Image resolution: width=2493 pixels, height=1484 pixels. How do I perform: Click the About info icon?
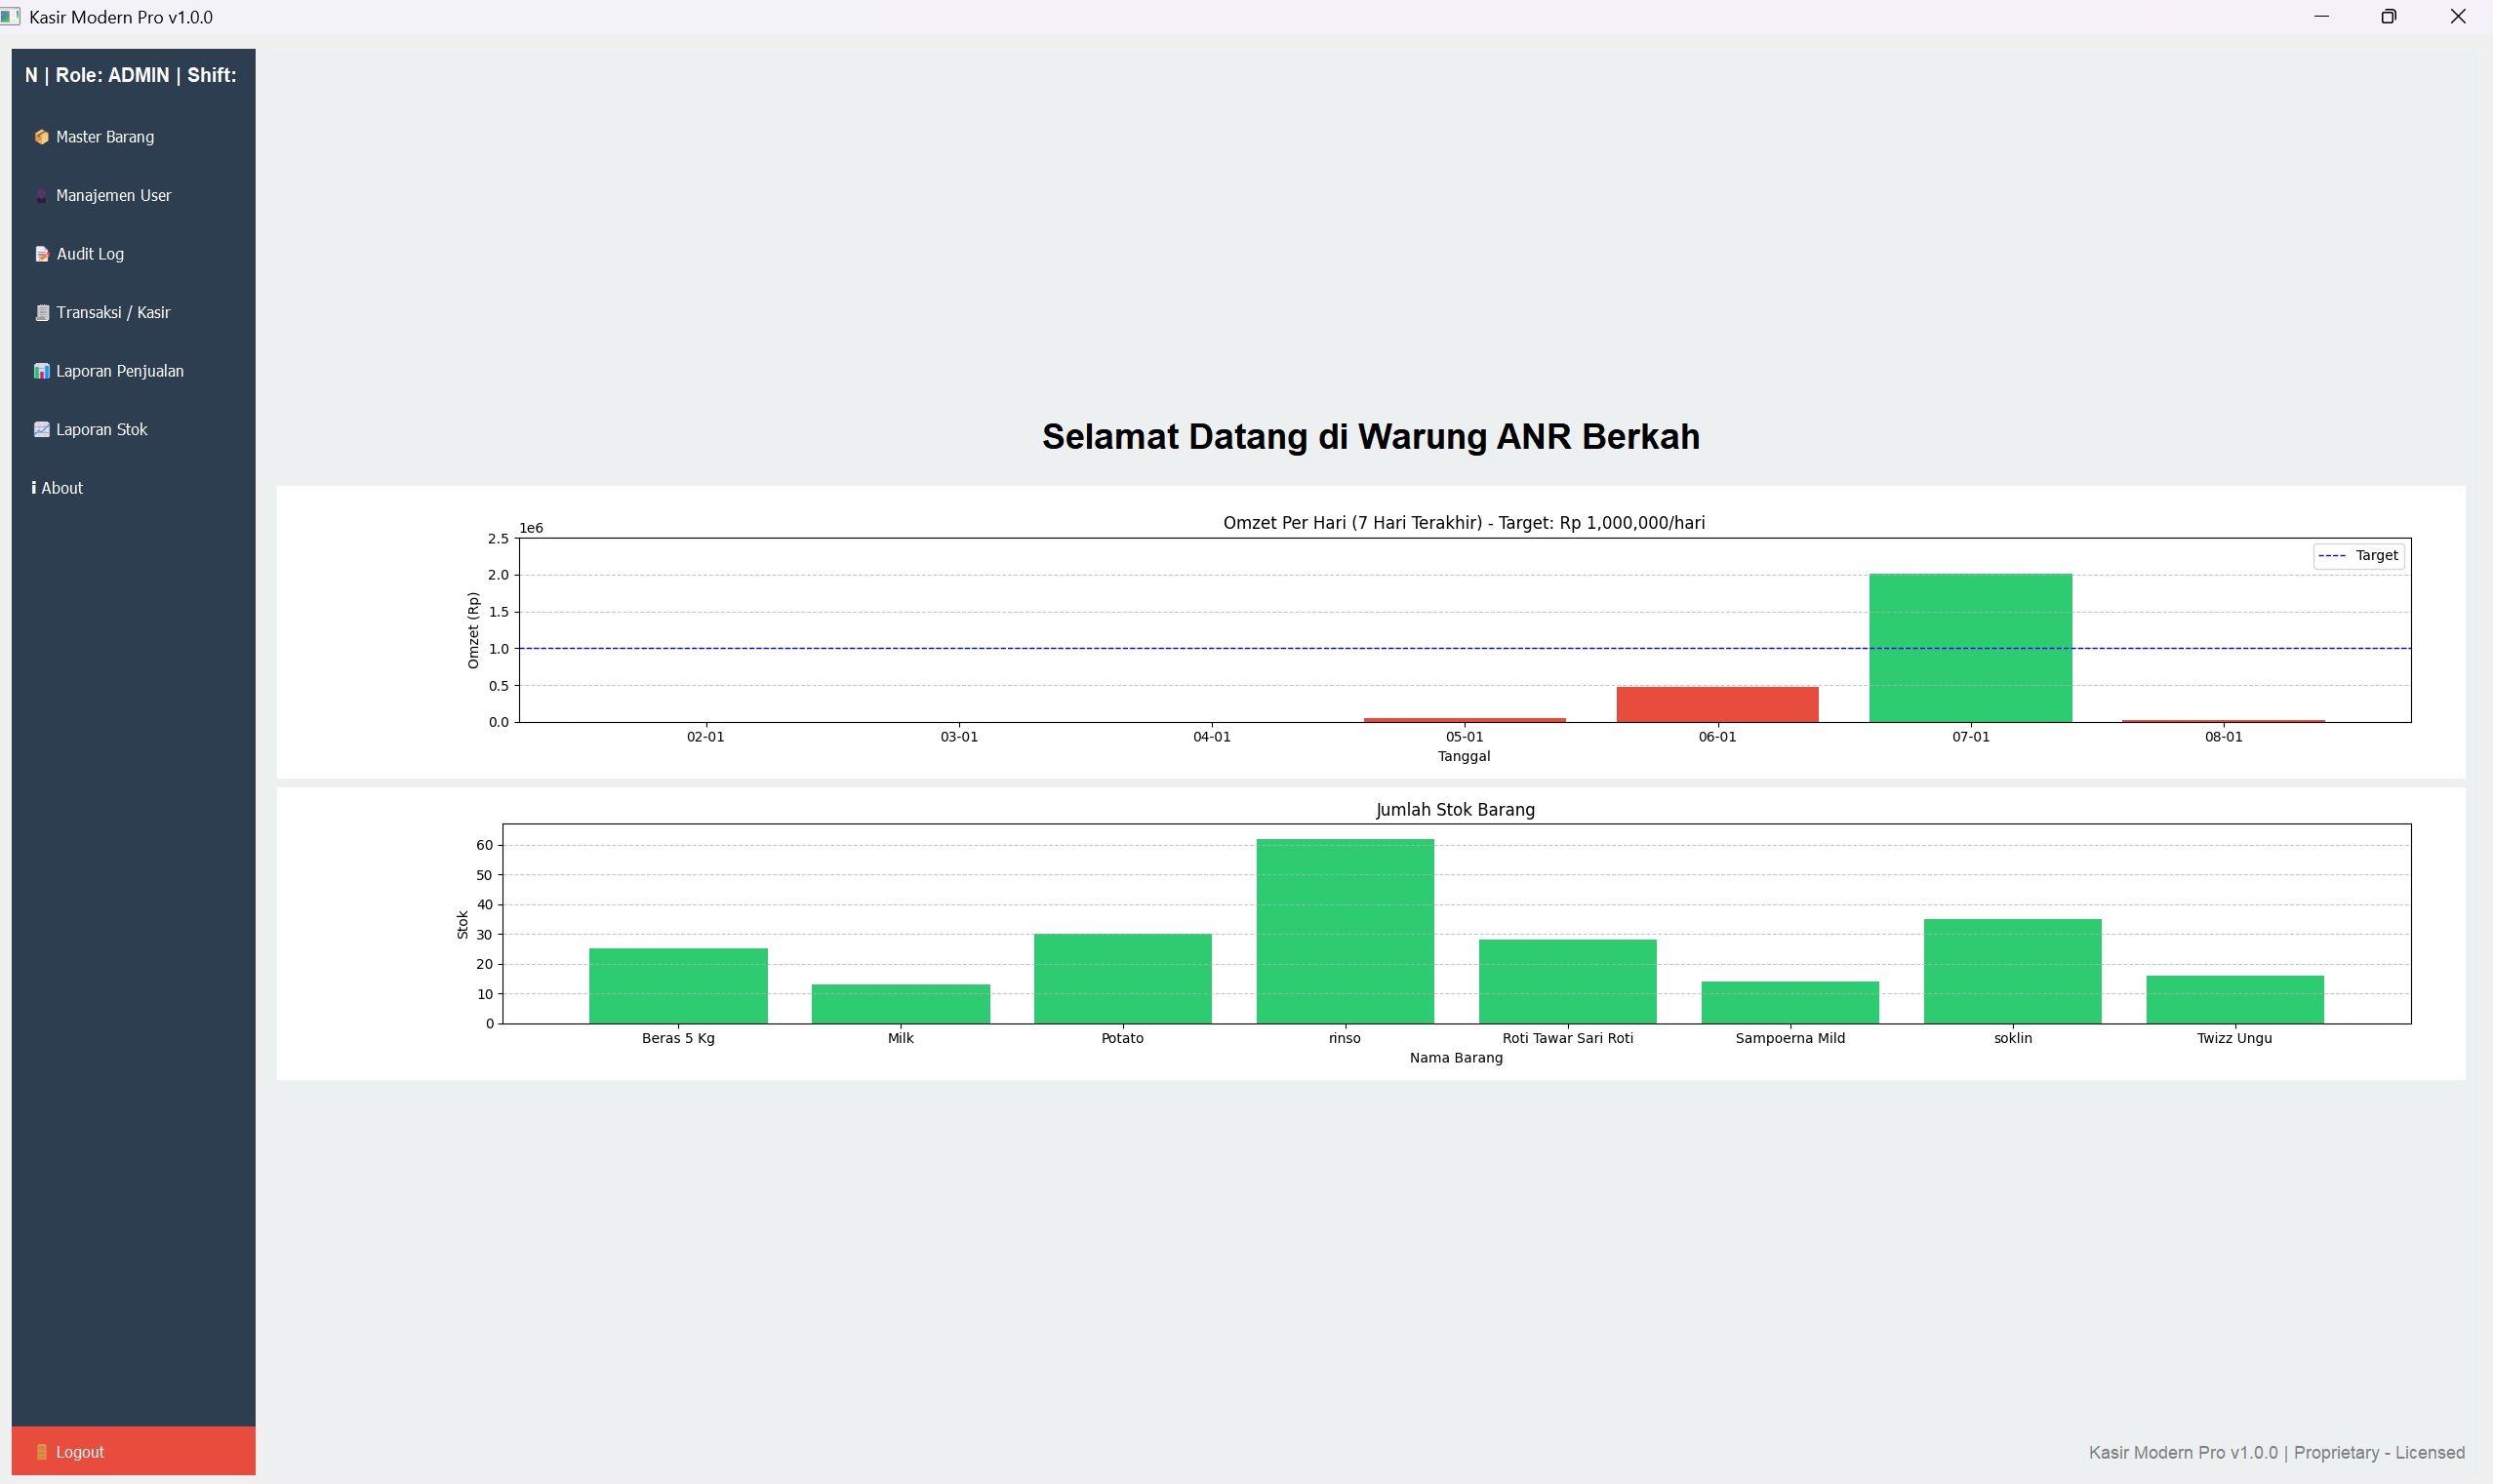click(34, 488)
